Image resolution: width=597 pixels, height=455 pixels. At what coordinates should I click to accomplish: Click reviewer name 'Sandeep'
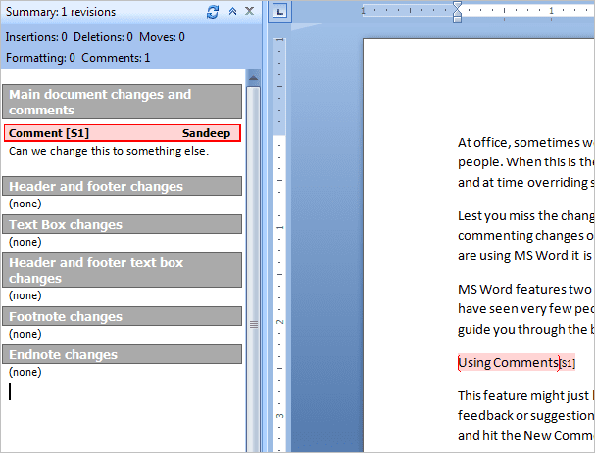[206, 133]
